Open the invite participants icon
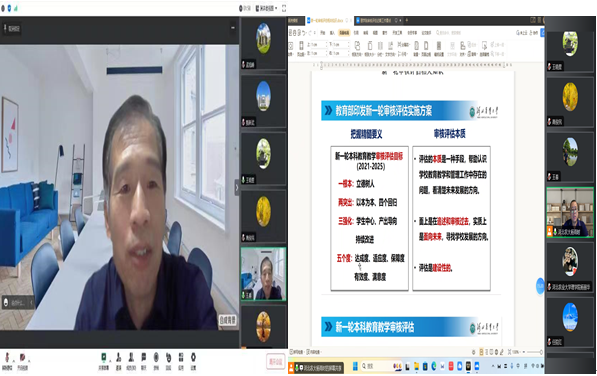 [x=119, y=359]
